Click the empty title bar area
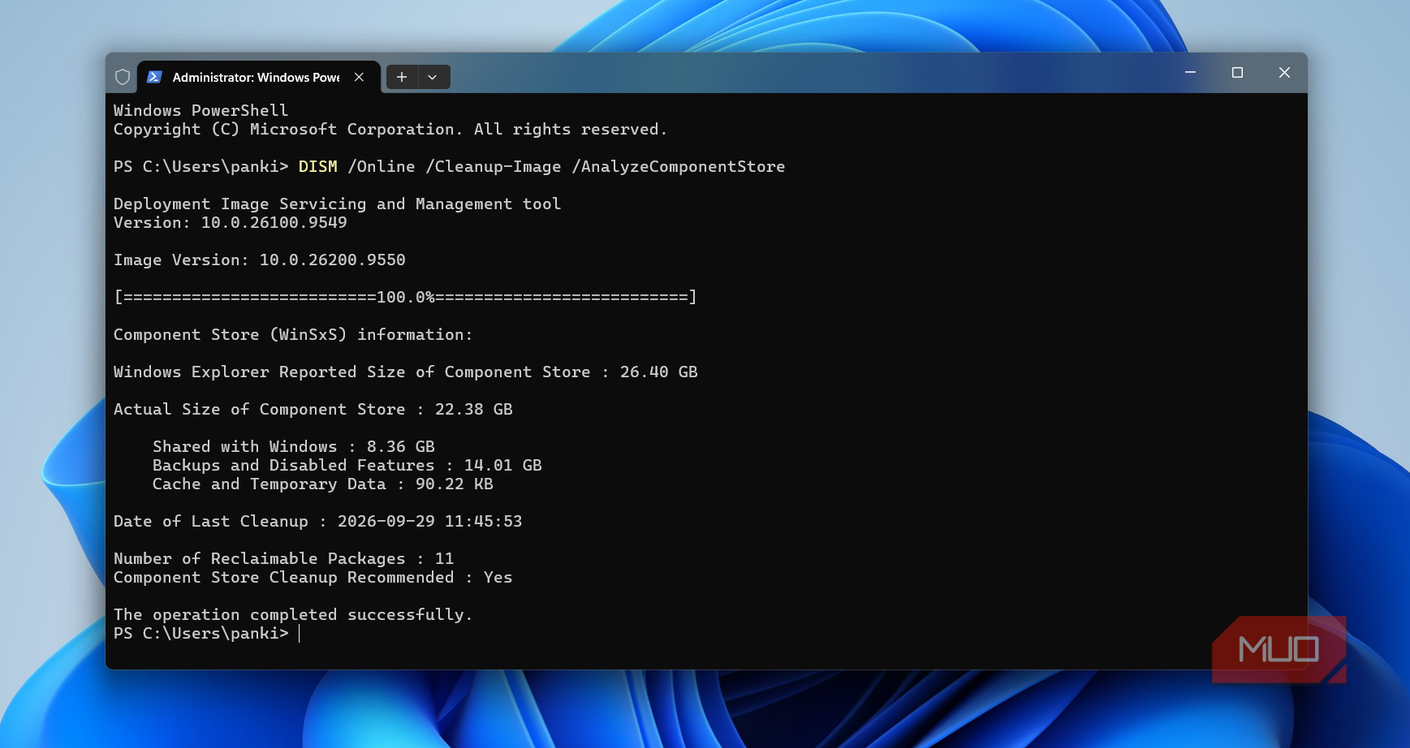 click(x=800, y=73)
